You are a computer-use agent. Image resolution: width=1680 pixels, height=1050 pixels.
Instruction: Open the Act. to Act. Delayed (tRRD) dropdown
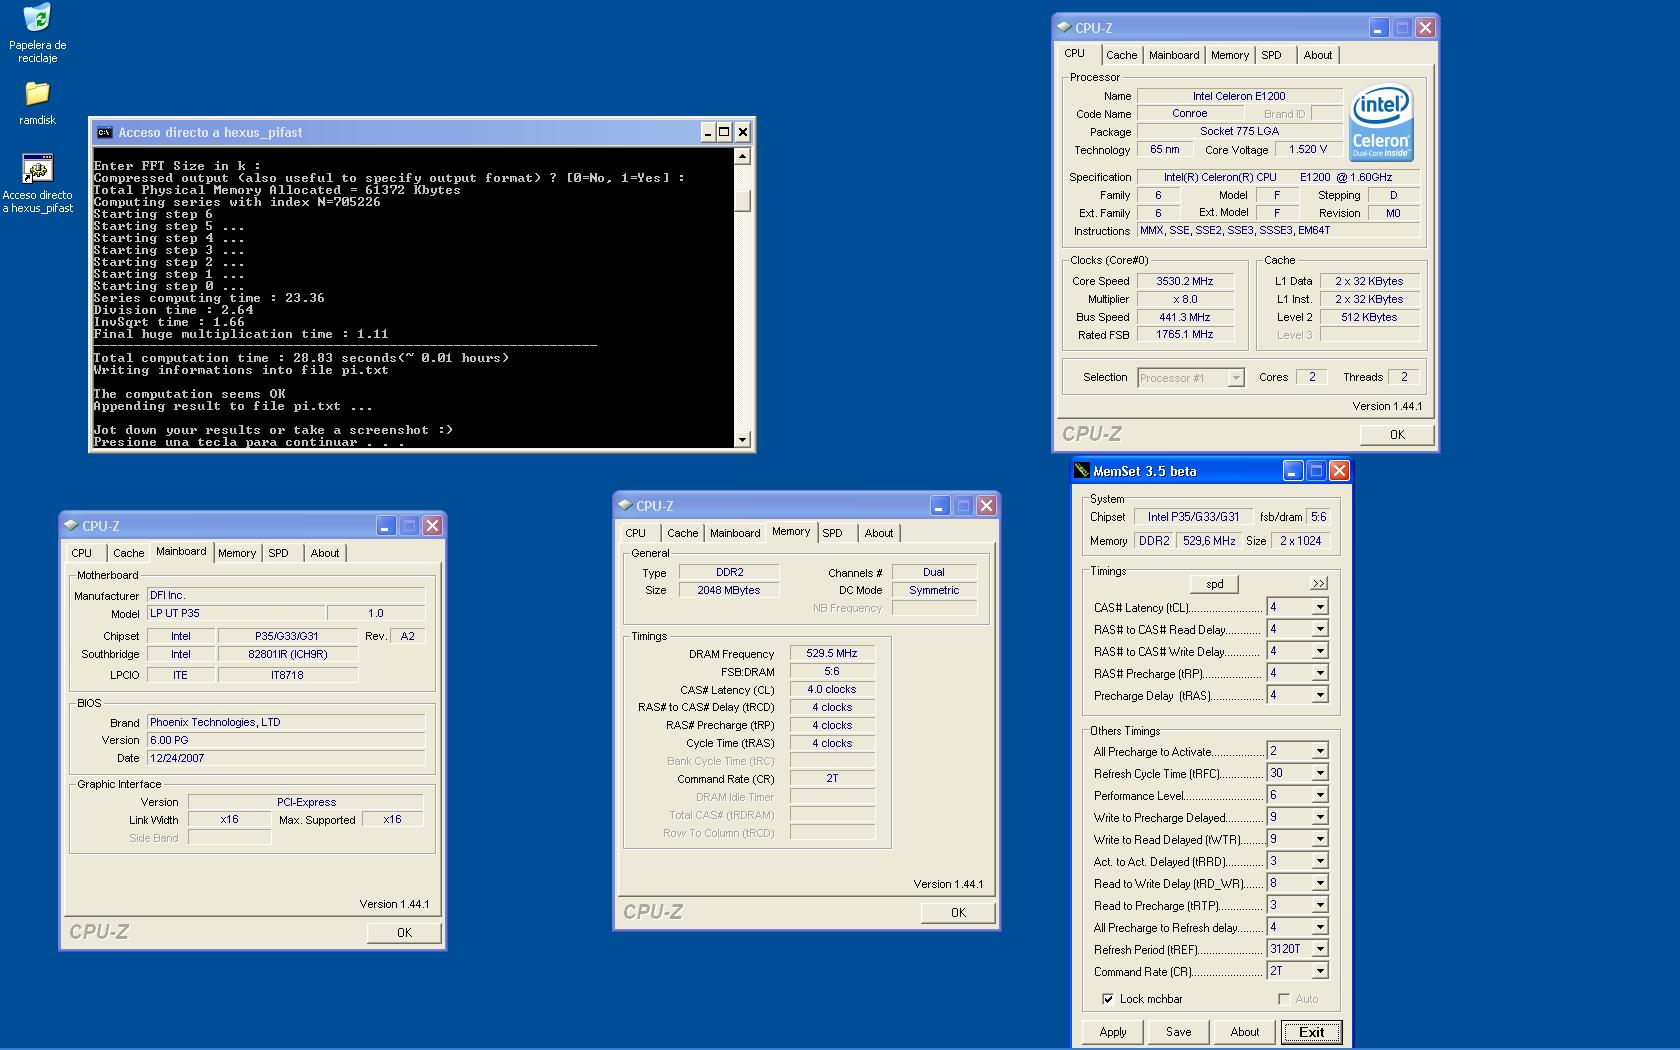(1319, 861)
